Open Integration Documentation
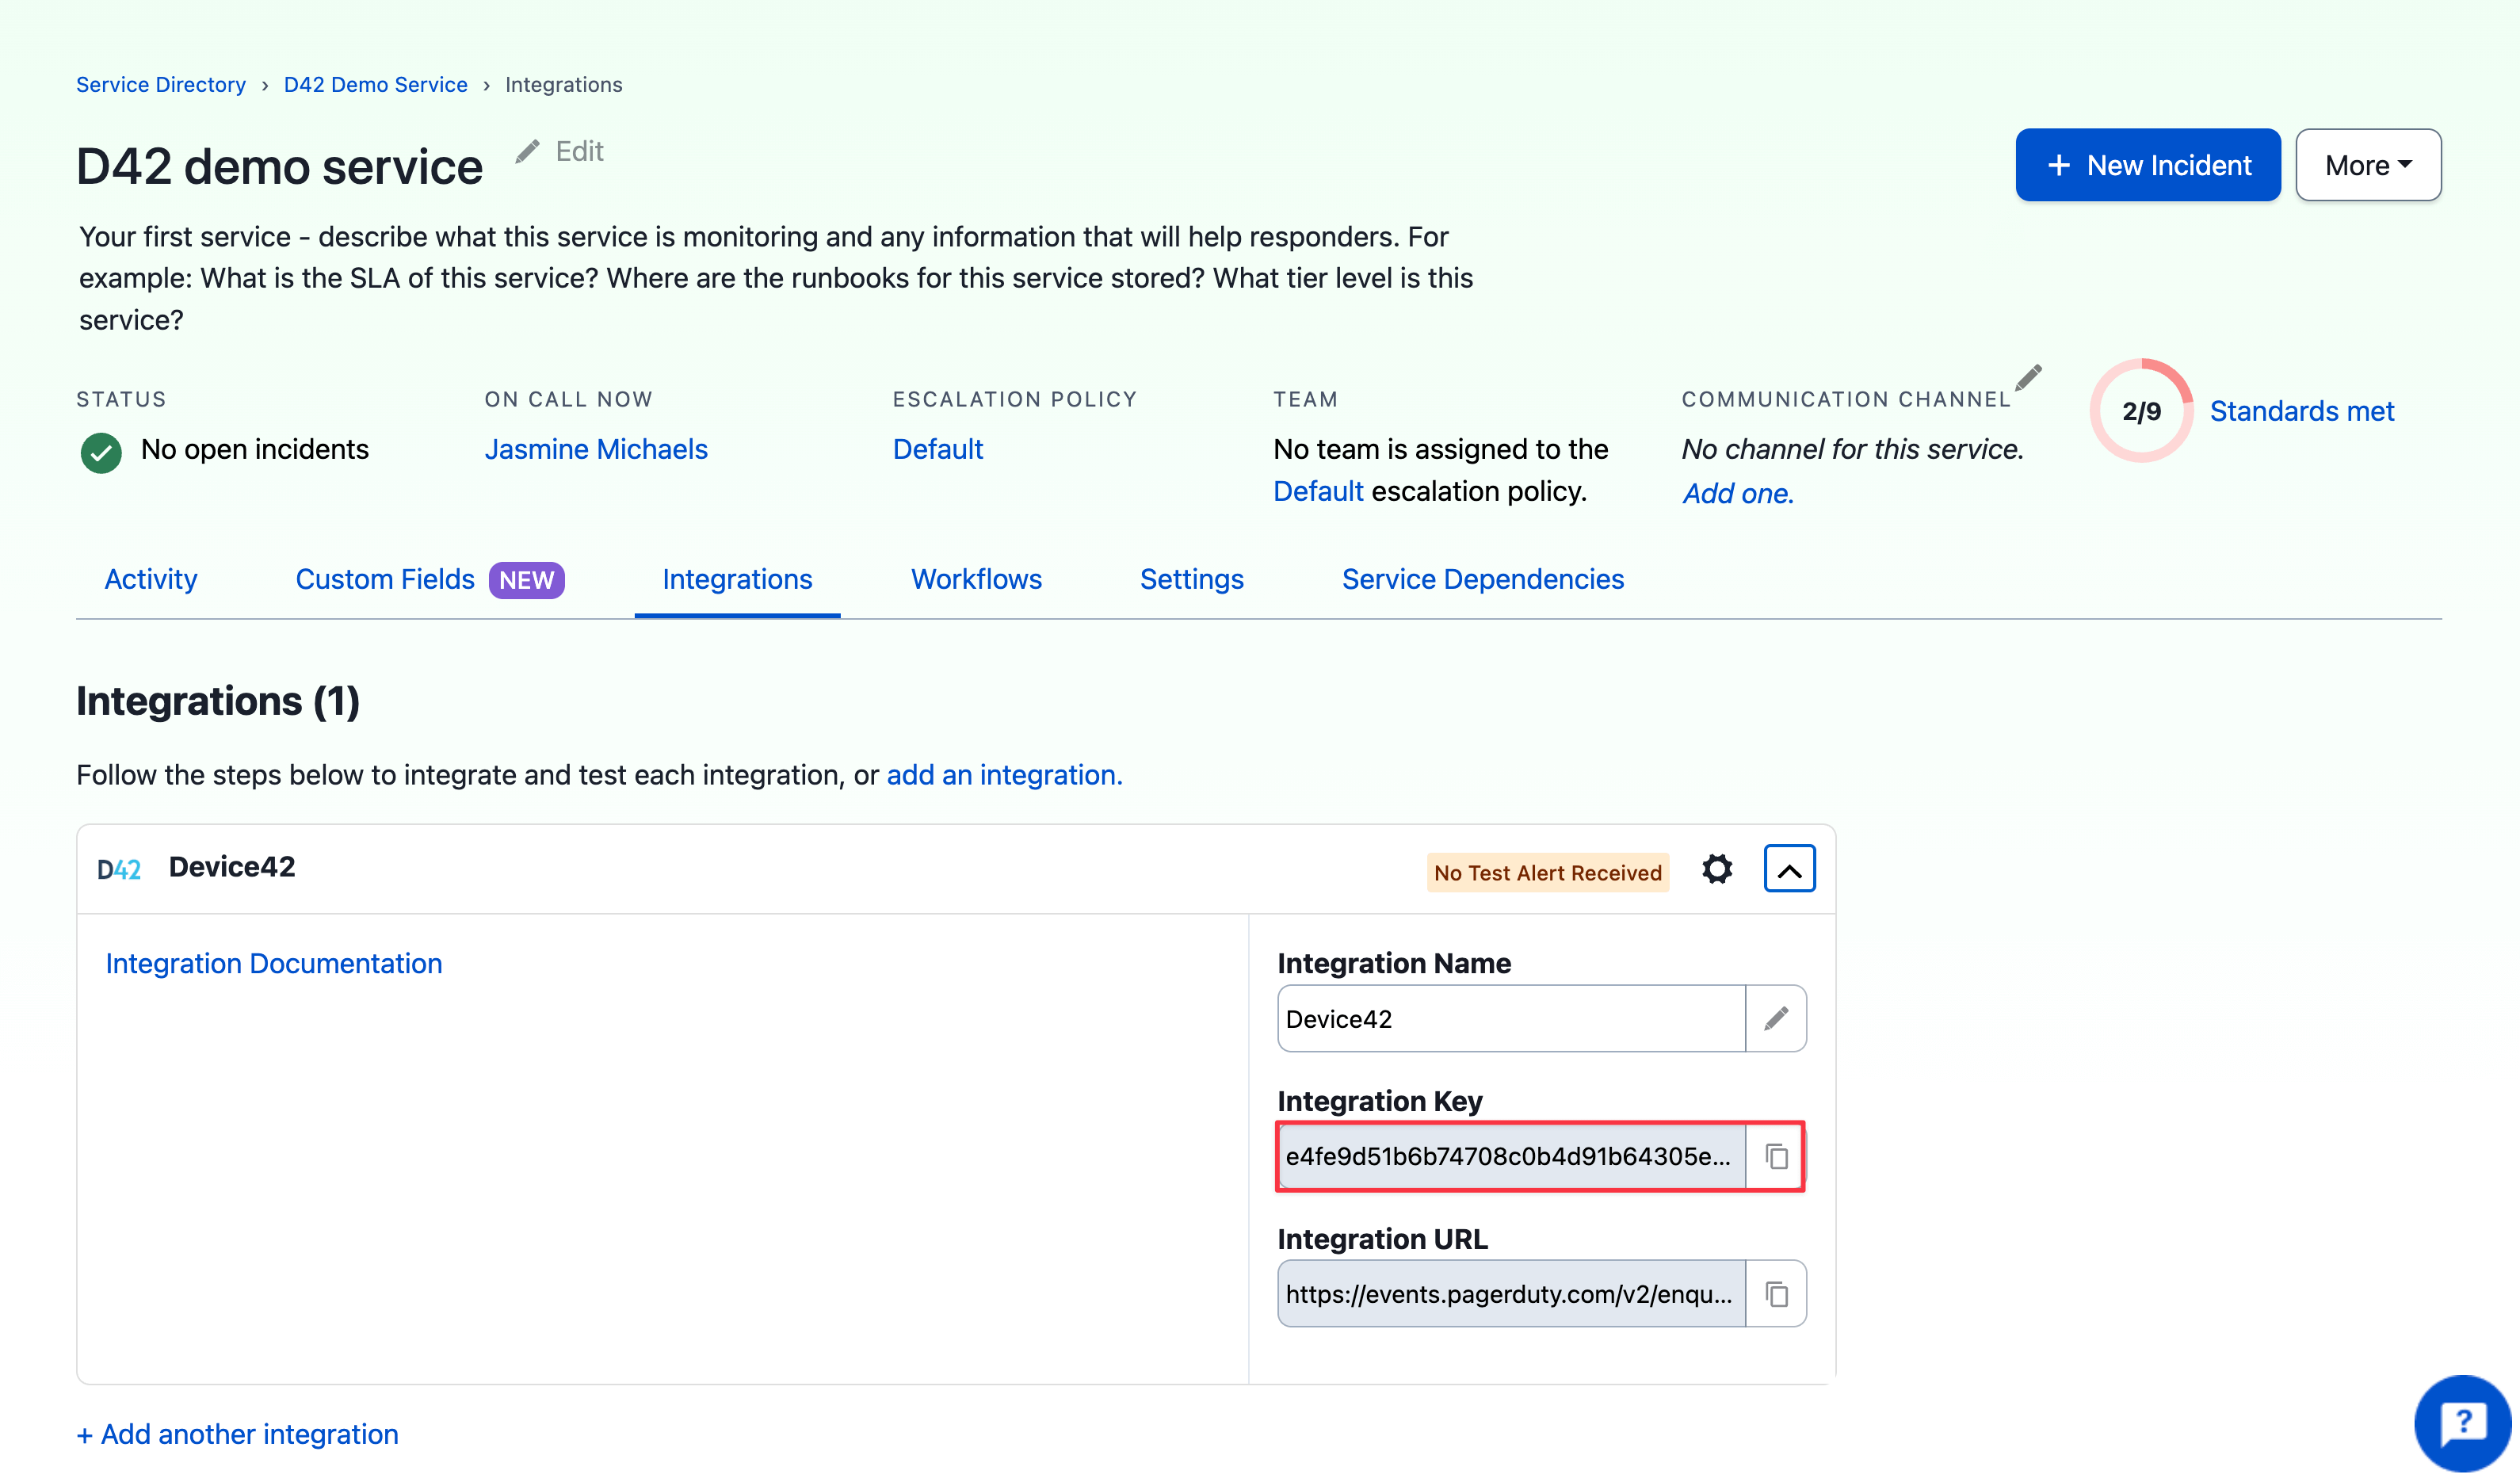The image size is (2520, 1482). 273,963
